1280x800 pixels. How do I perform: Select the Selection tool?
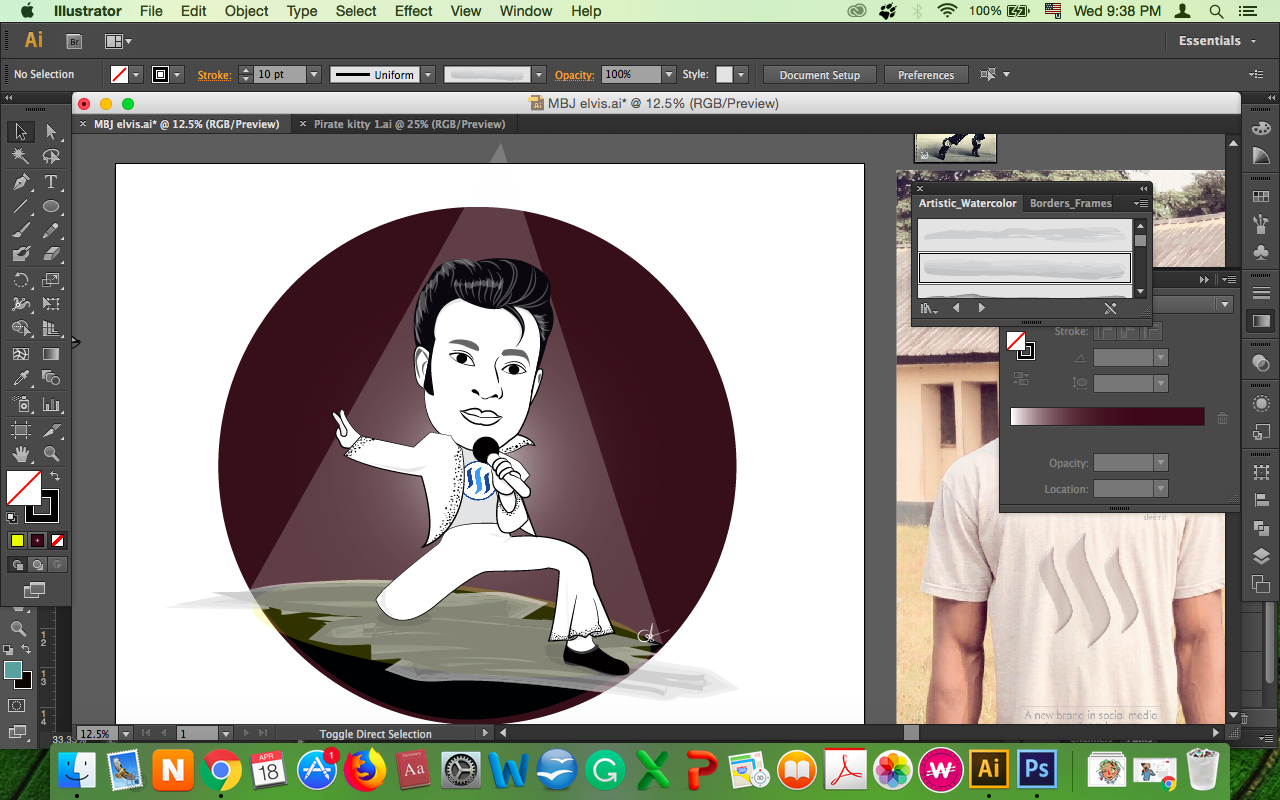pos(20,132)
